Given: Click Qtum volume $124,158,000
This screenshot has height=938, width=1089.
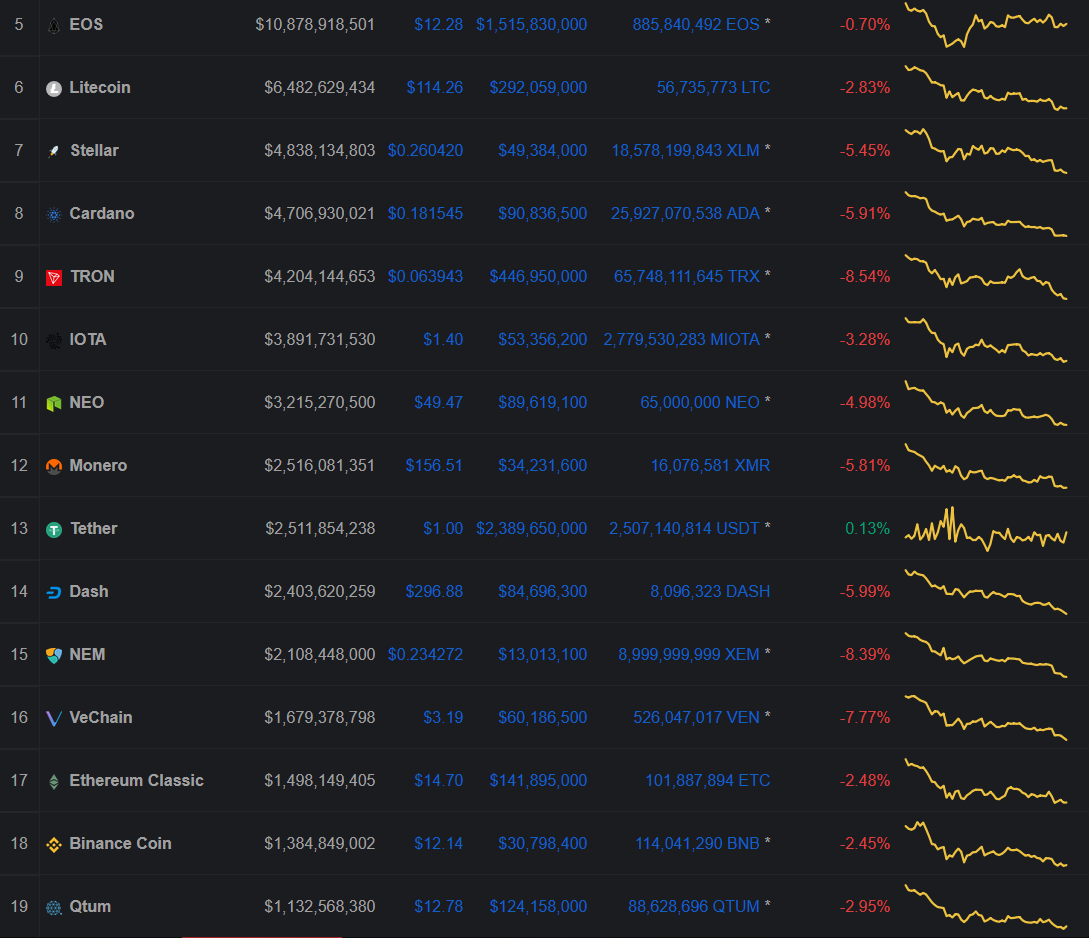Looking at the screenshot, I should (x=538, y=907).
